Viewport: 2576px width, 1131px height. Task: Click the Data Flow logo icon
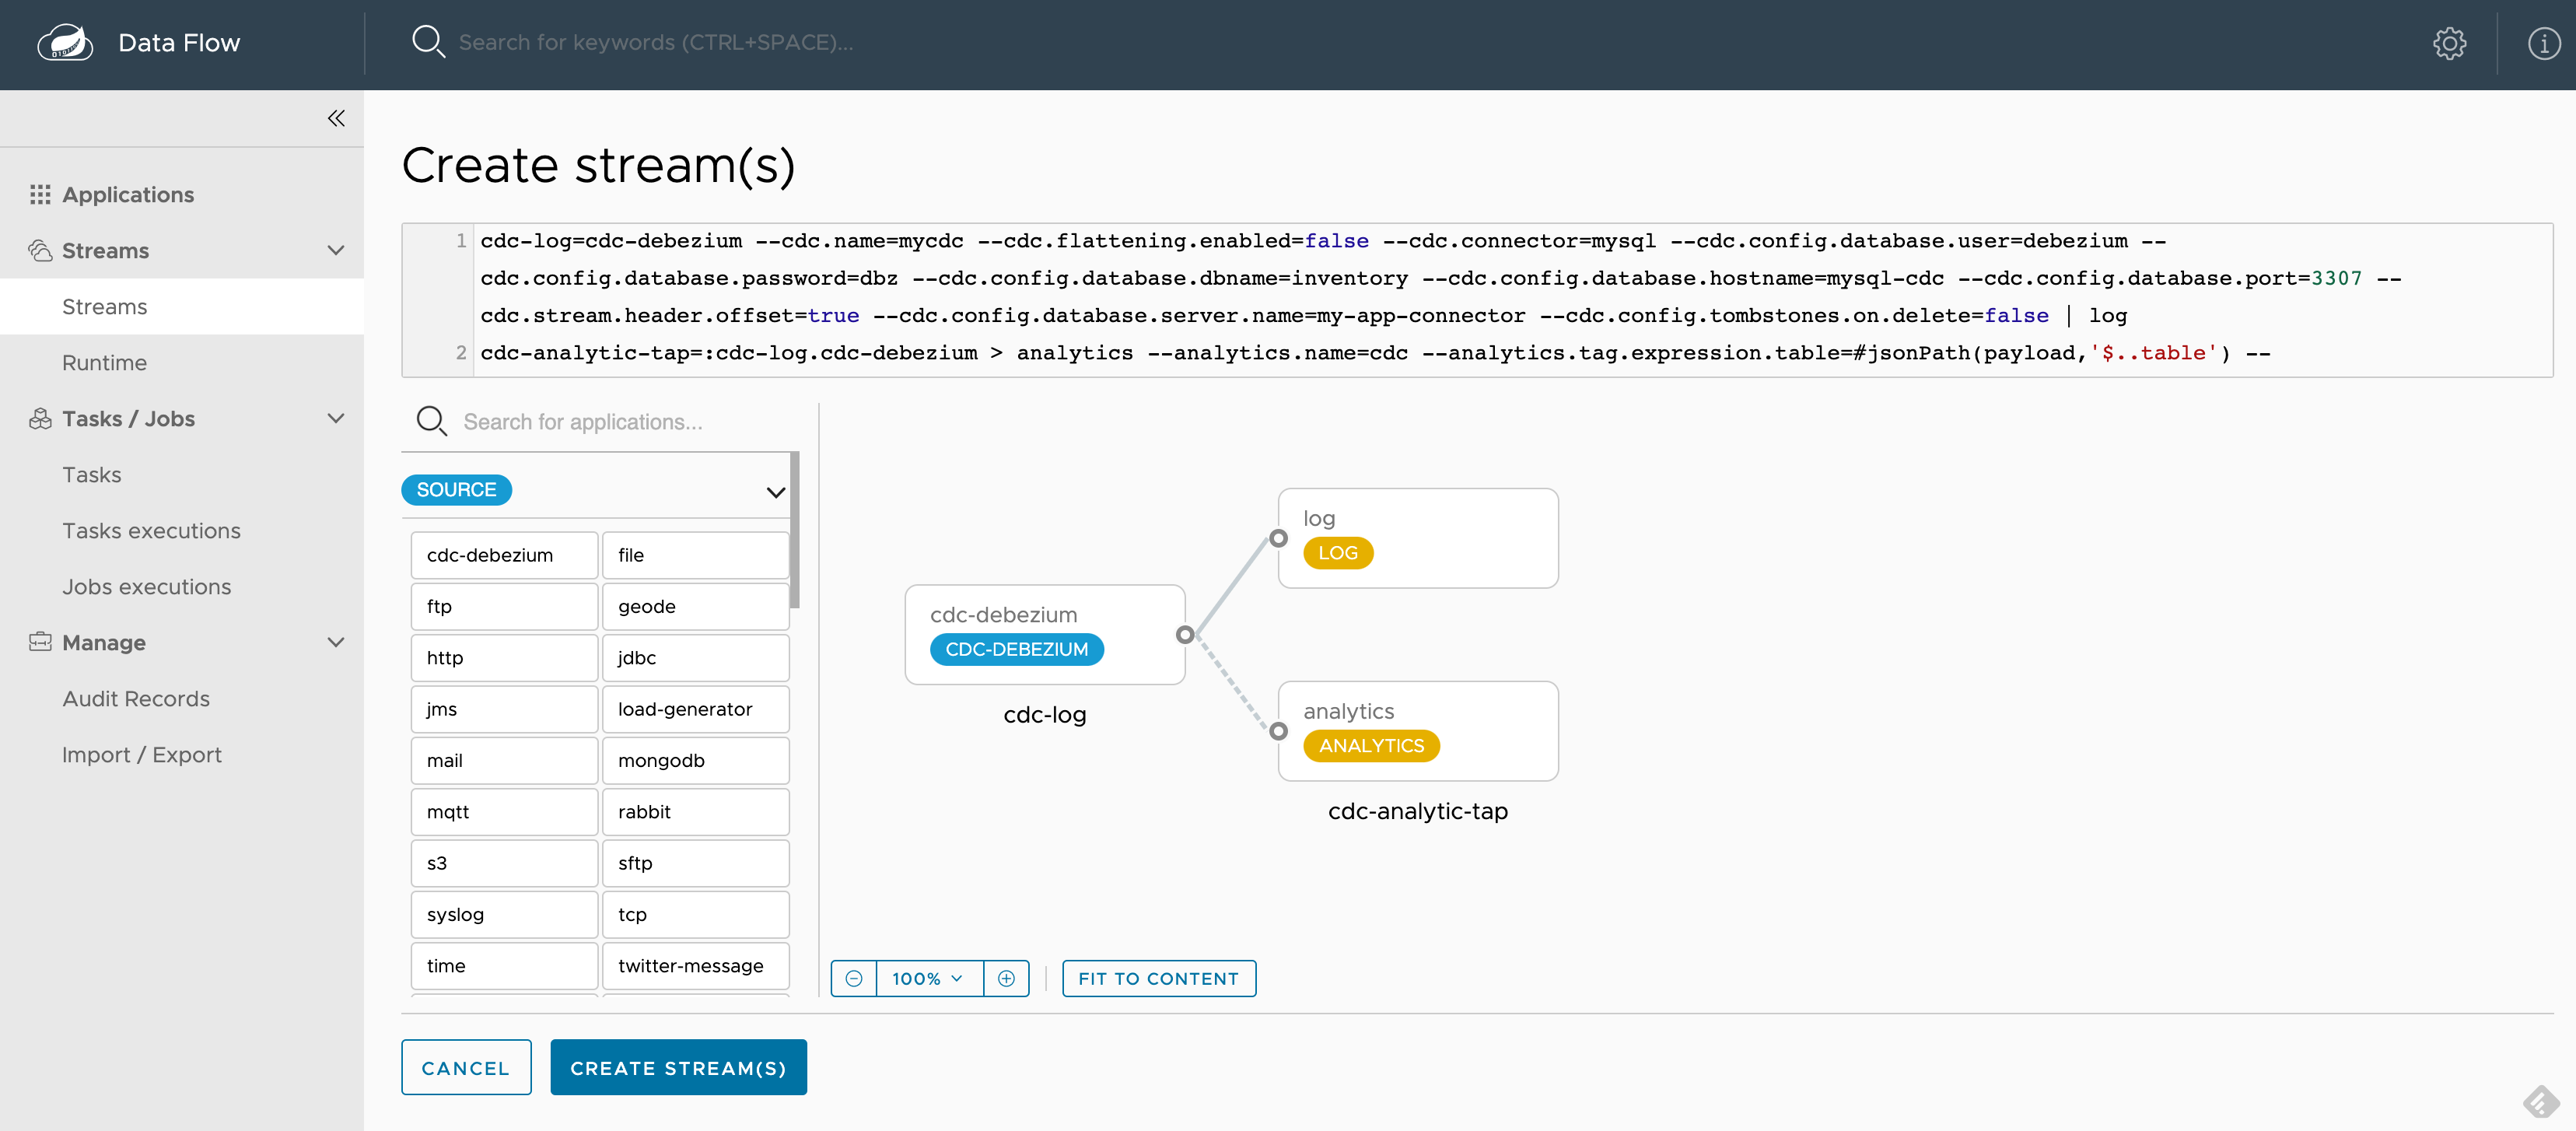(x=65, y=43)
